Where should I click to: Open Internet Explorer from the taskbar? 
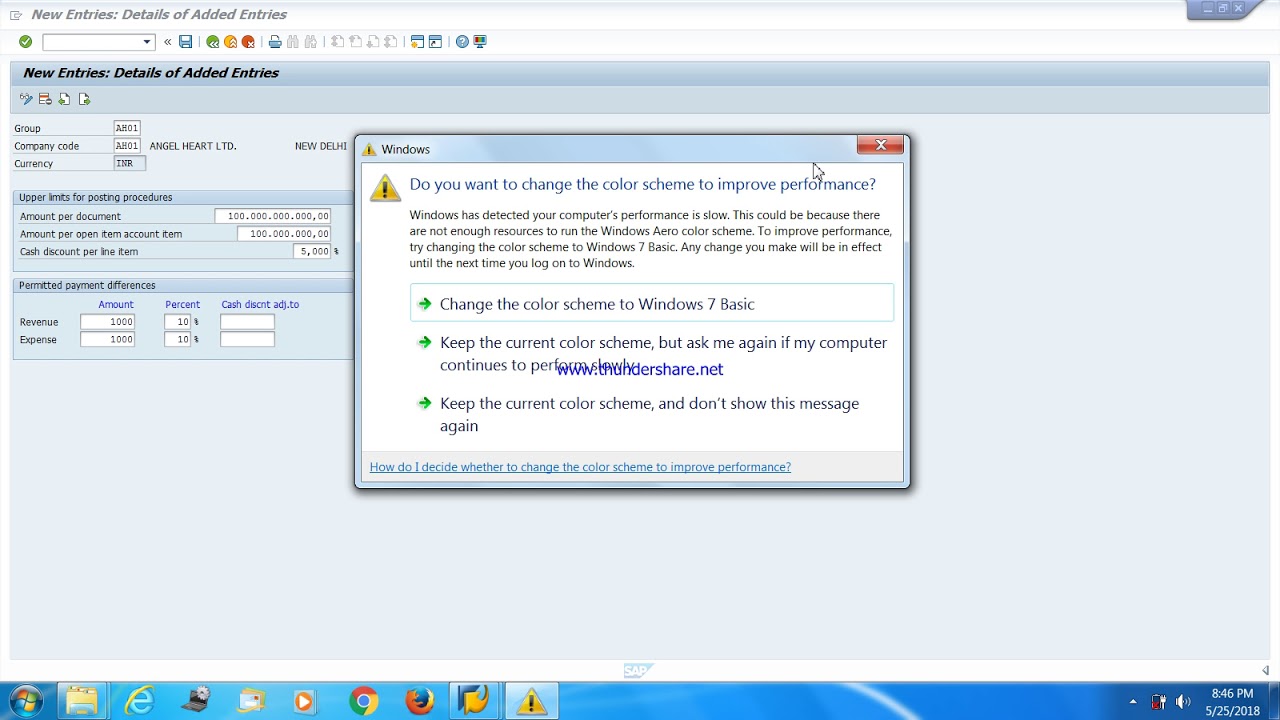coord(139,701)
